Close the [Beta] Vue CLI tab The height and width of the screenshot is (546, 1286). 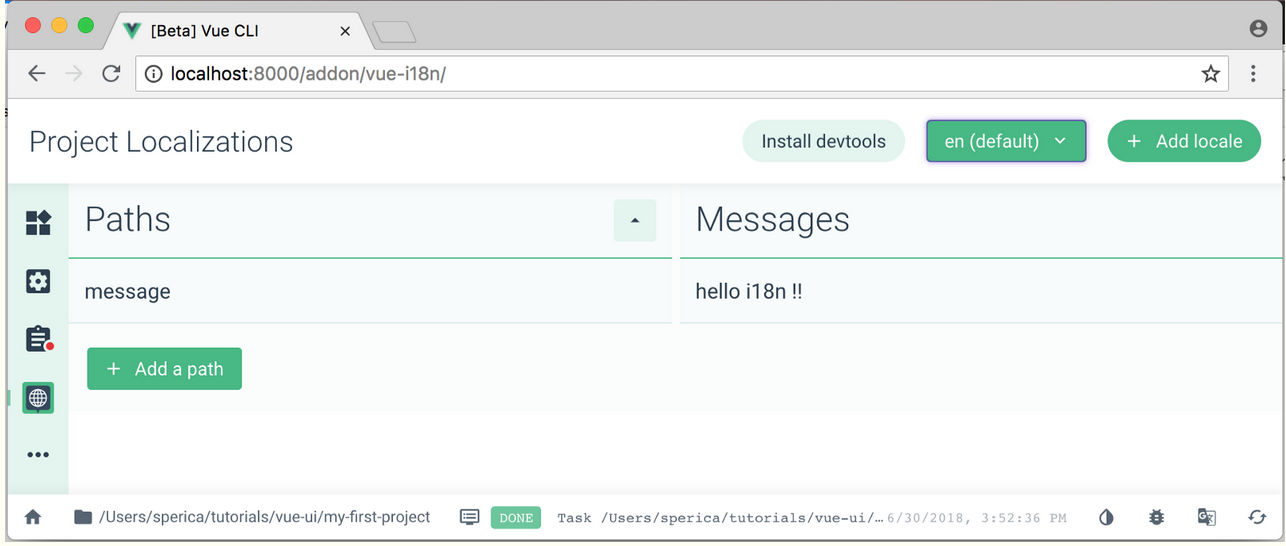(345, 31)
